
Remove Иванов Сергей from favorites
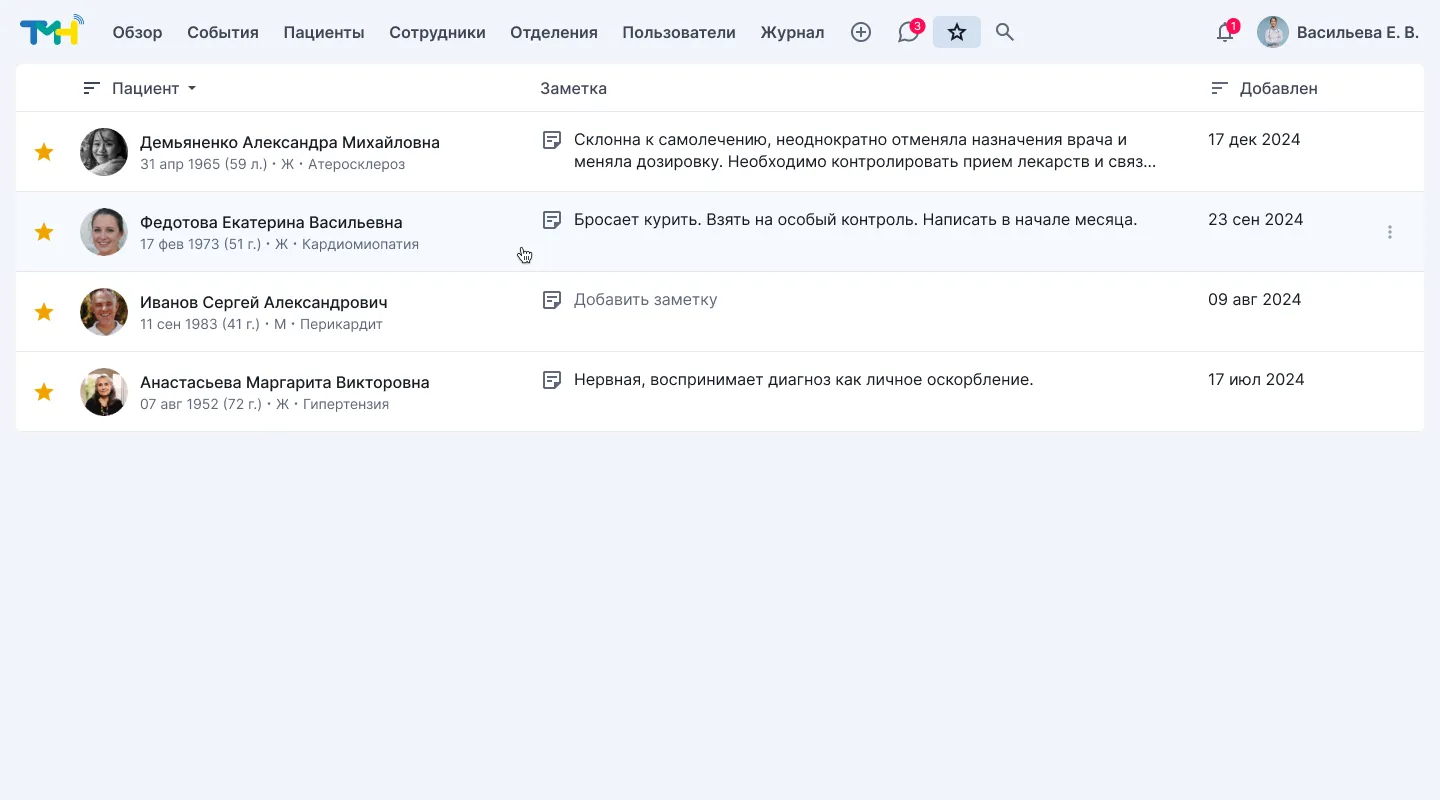tap(44, 312)
